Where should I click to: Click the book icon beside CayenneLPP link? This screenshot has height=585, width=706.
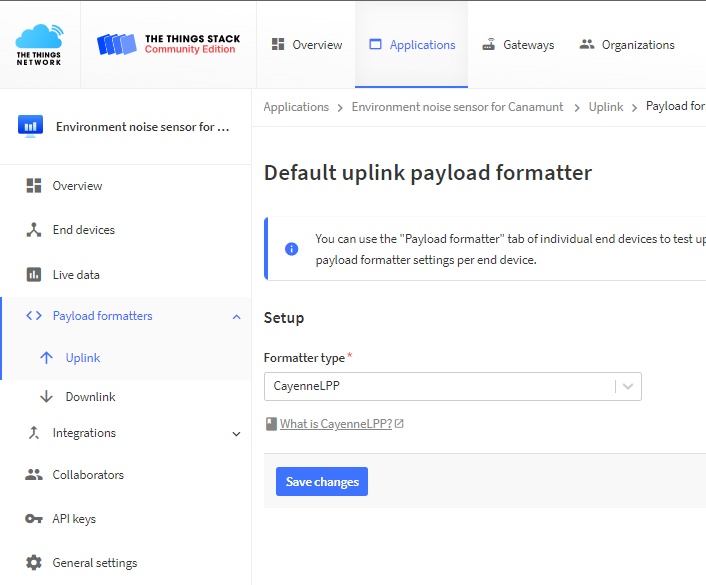[x=271, y=424]
